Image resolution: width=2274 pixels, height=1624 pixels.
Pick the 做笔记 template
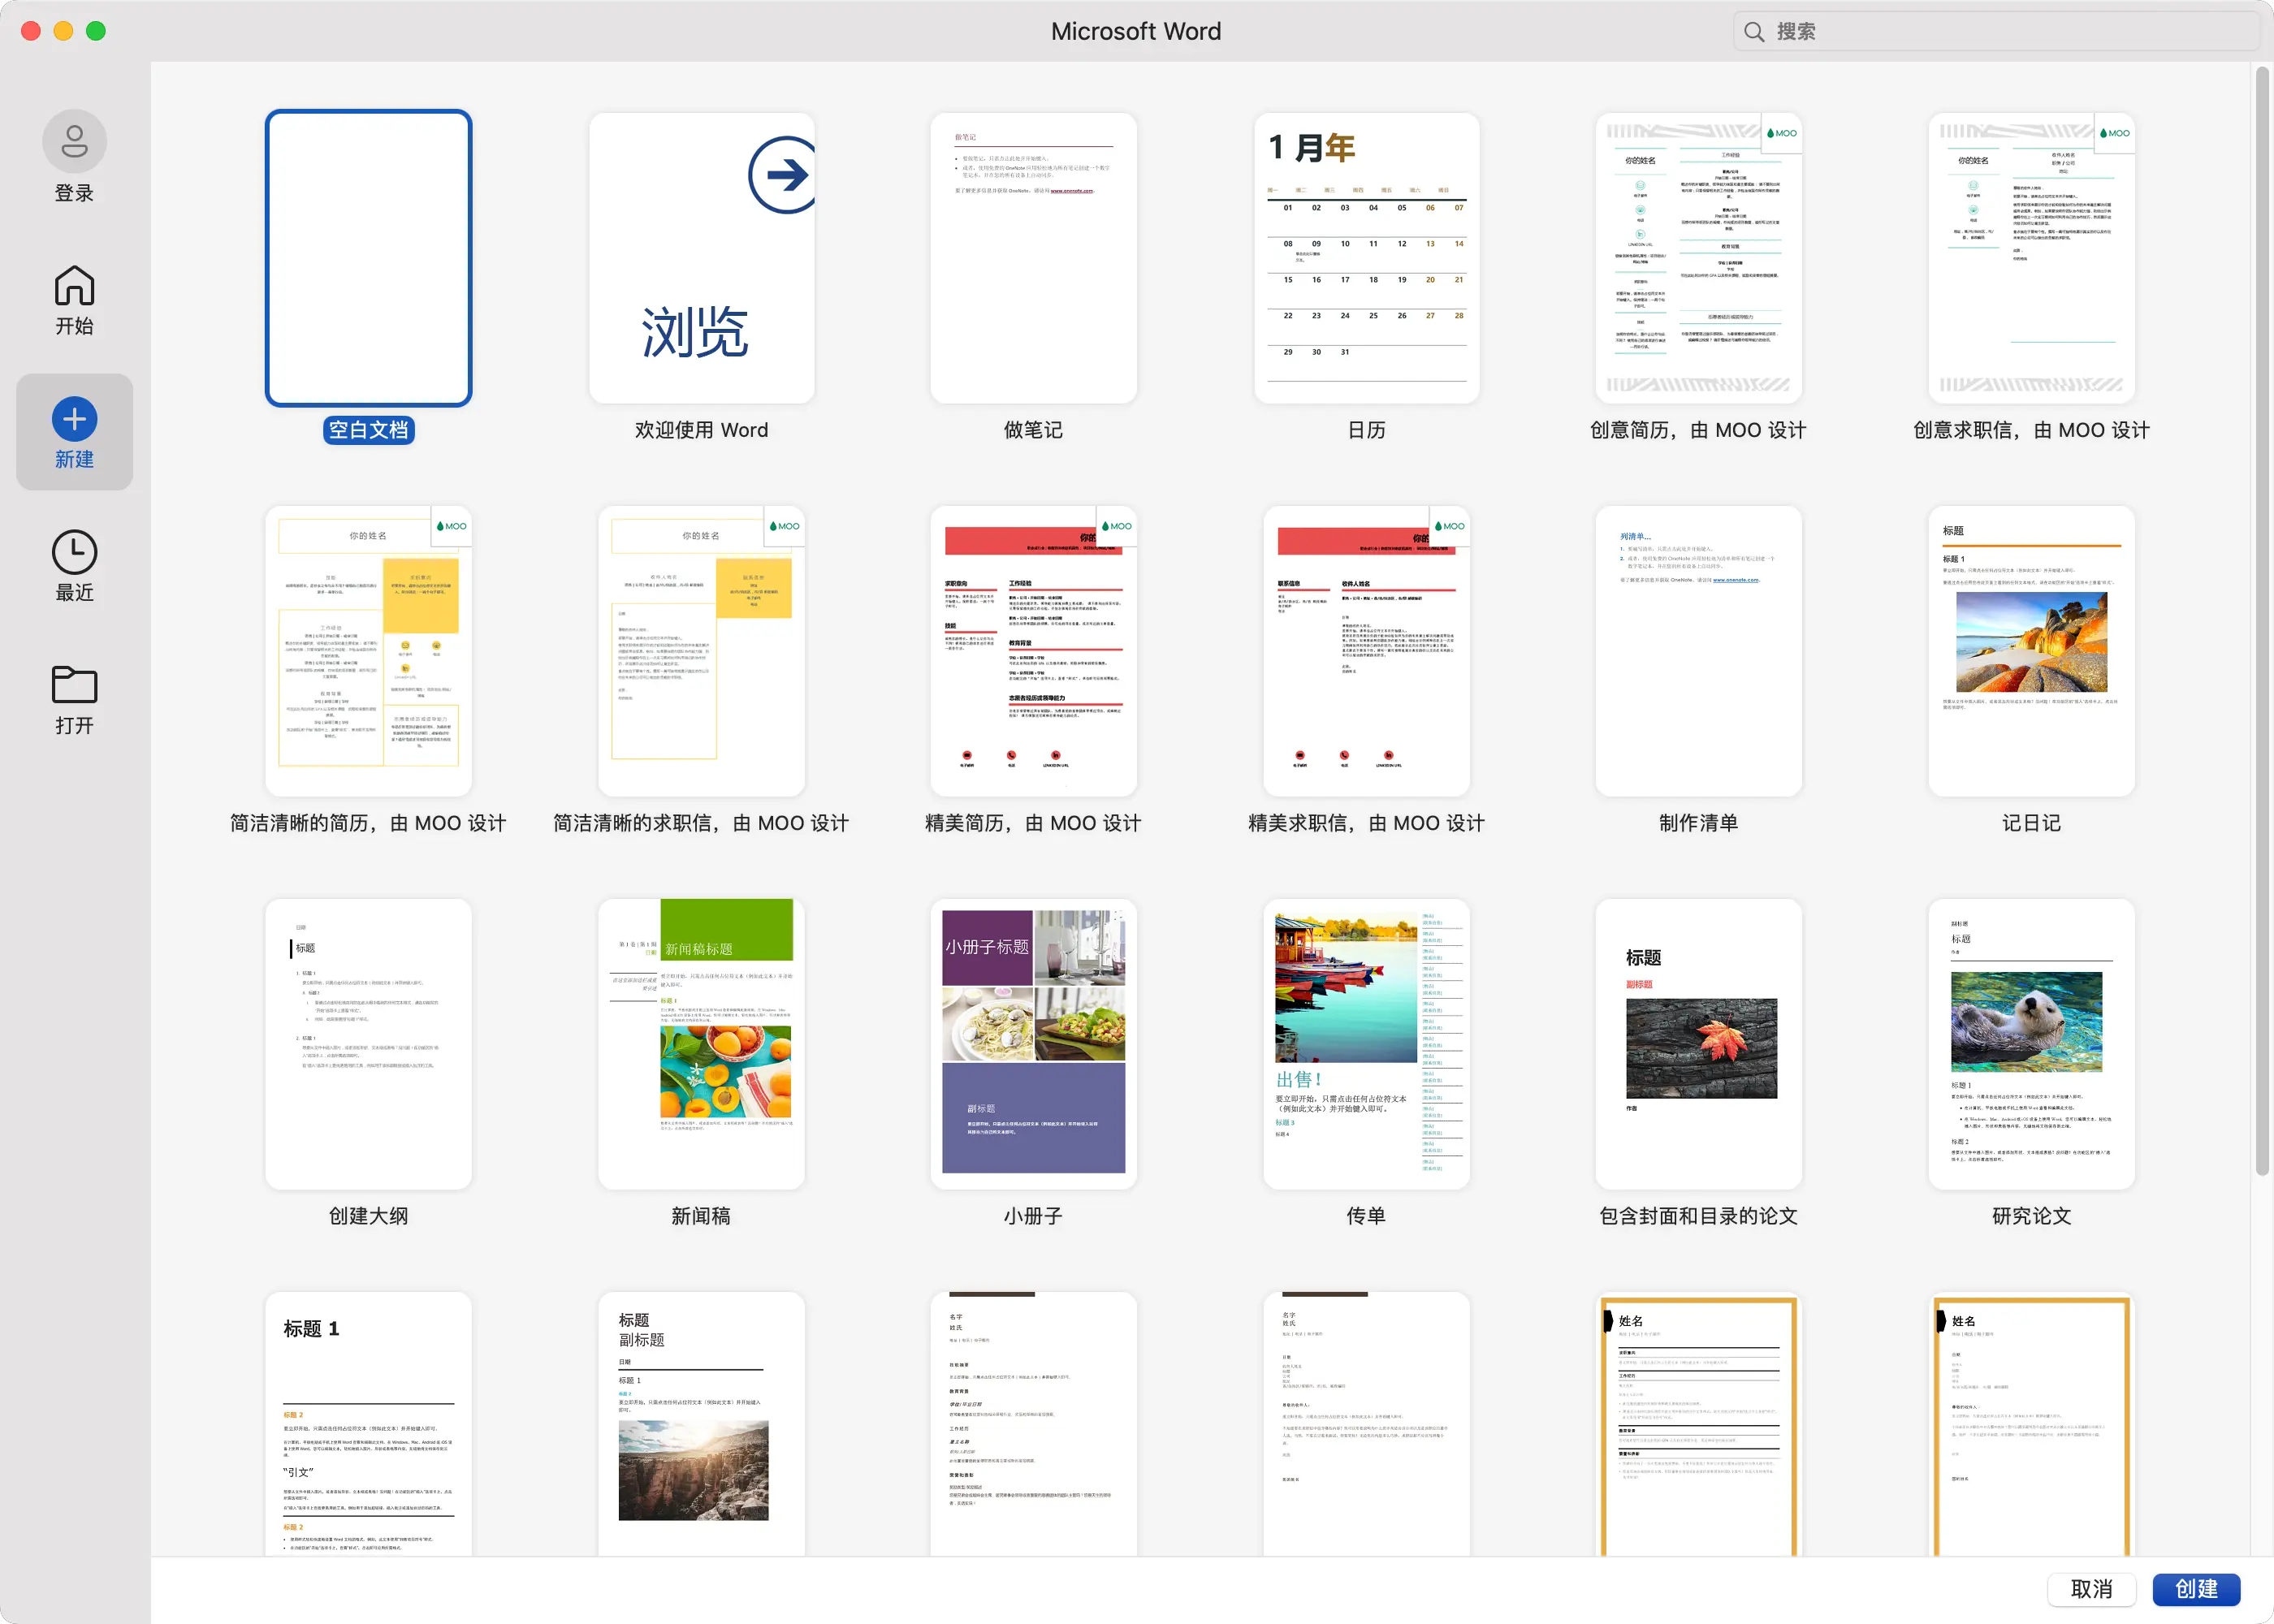(1033, 258)
